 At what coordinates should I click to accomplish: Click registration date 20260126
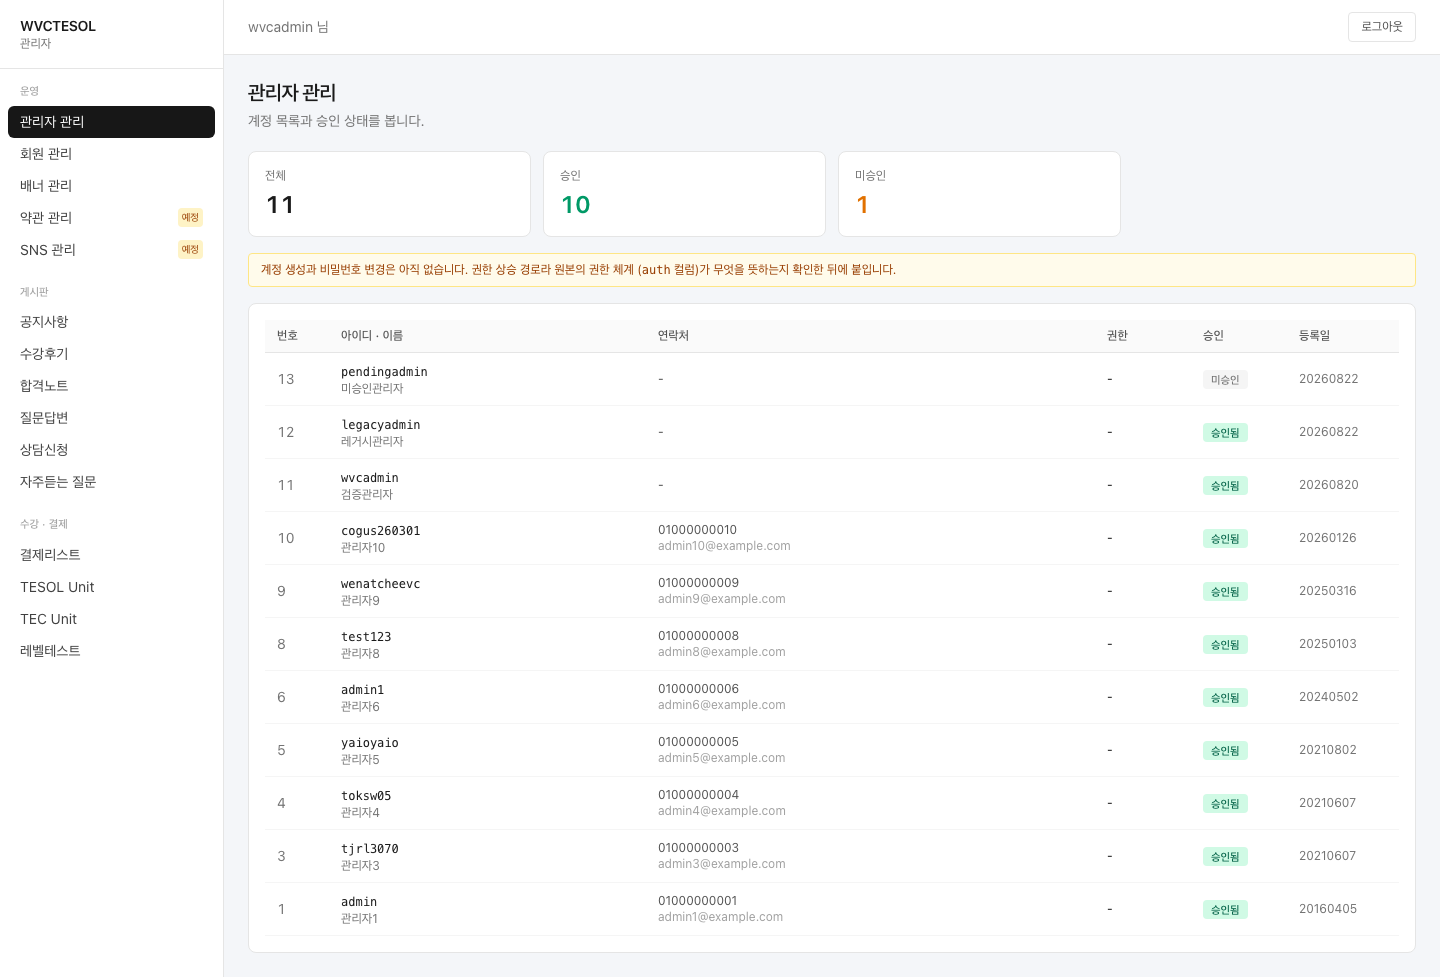click(1328, 538)
